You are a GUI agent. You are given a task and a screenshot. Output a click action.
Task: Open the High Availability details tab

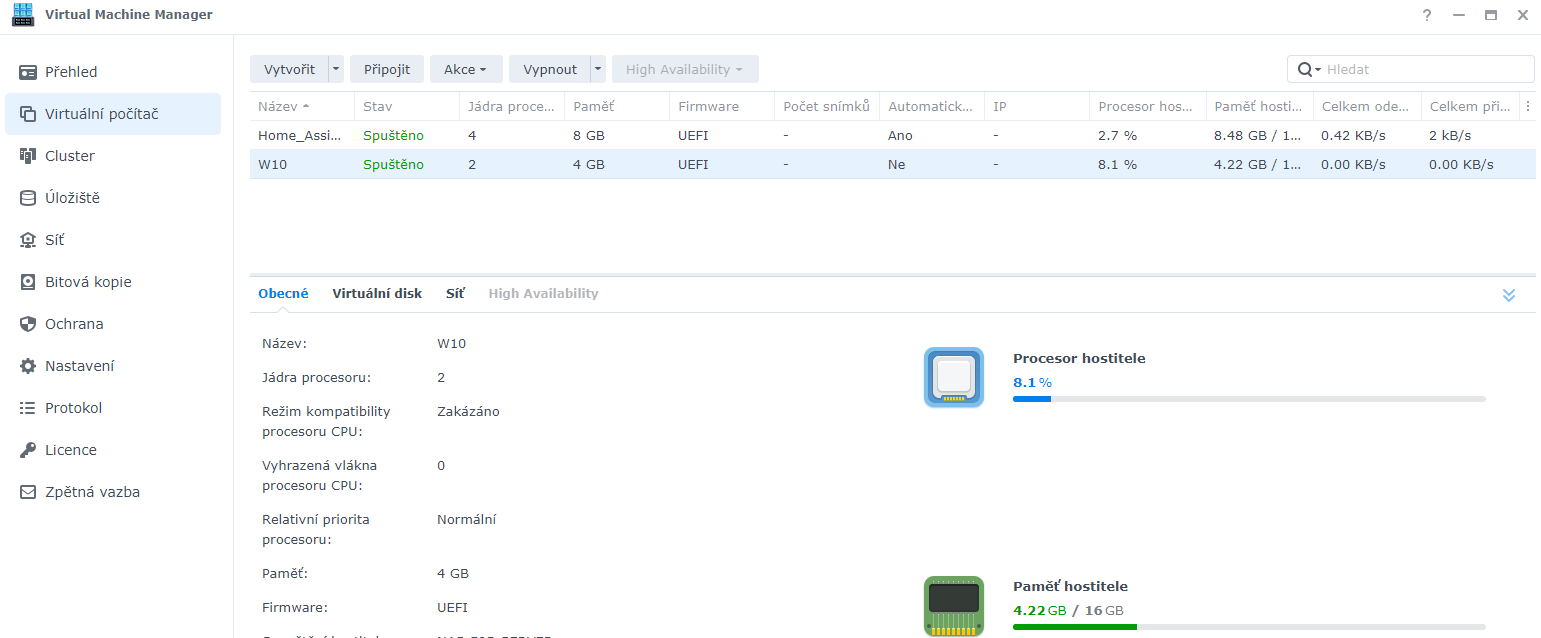pyautogui.click(x=543, y=294)
